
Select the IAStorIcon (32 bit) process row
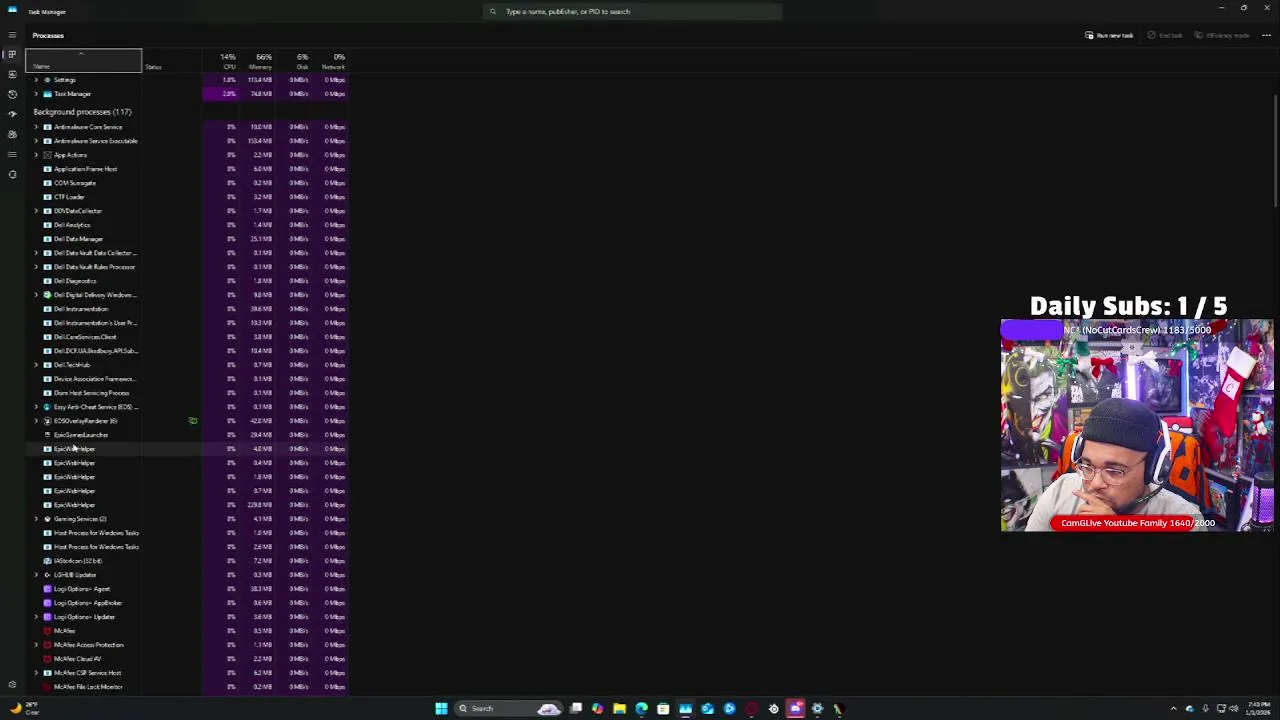tap(187, 561)
